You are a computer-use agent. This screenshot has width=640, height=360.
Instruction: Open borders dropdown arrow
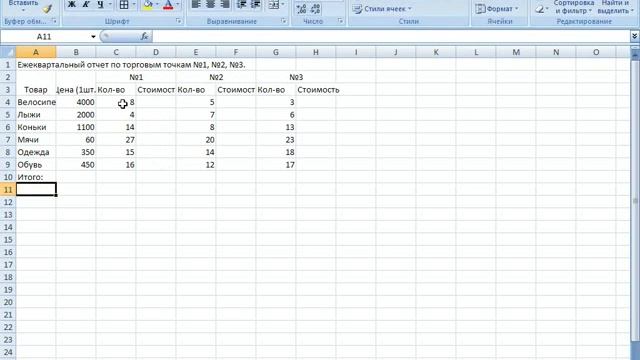(133, 5)
